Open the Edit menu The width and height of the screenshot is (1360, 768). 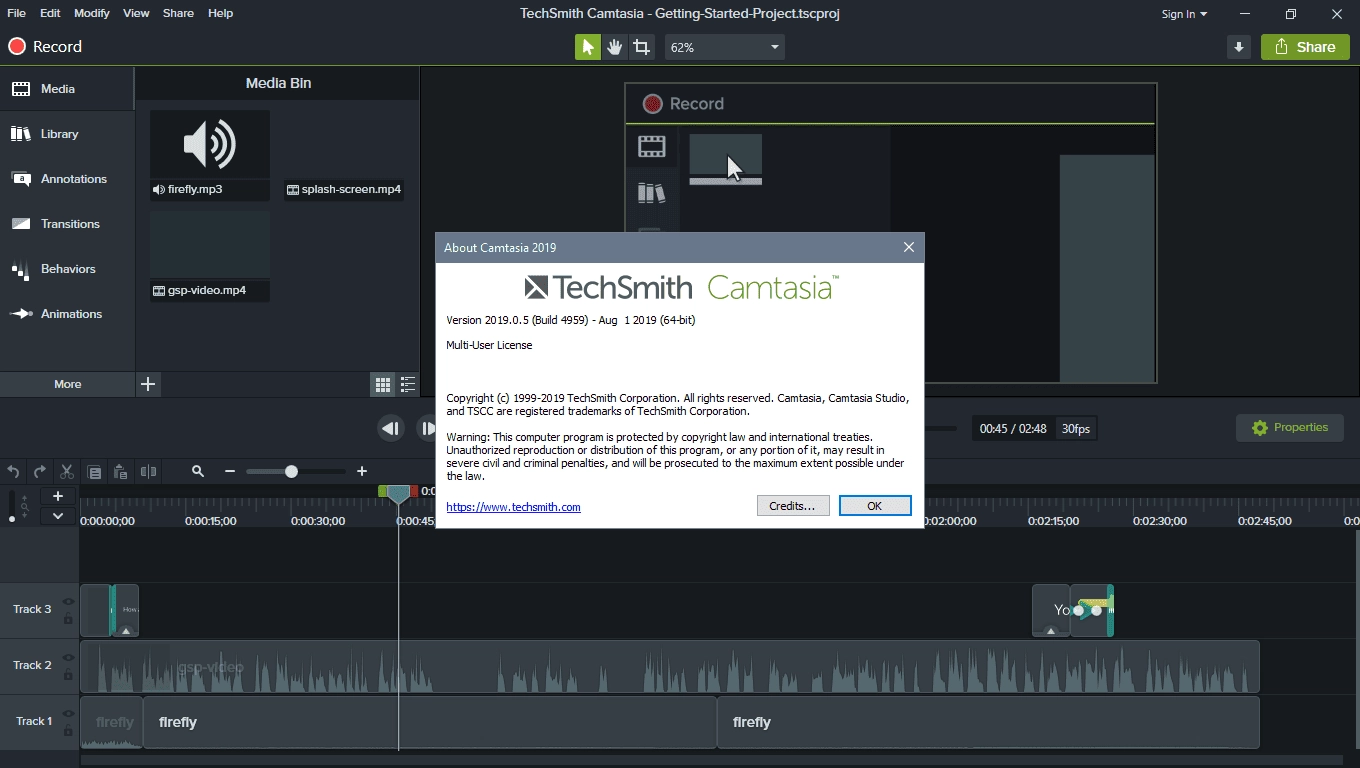tap(50, 13)
